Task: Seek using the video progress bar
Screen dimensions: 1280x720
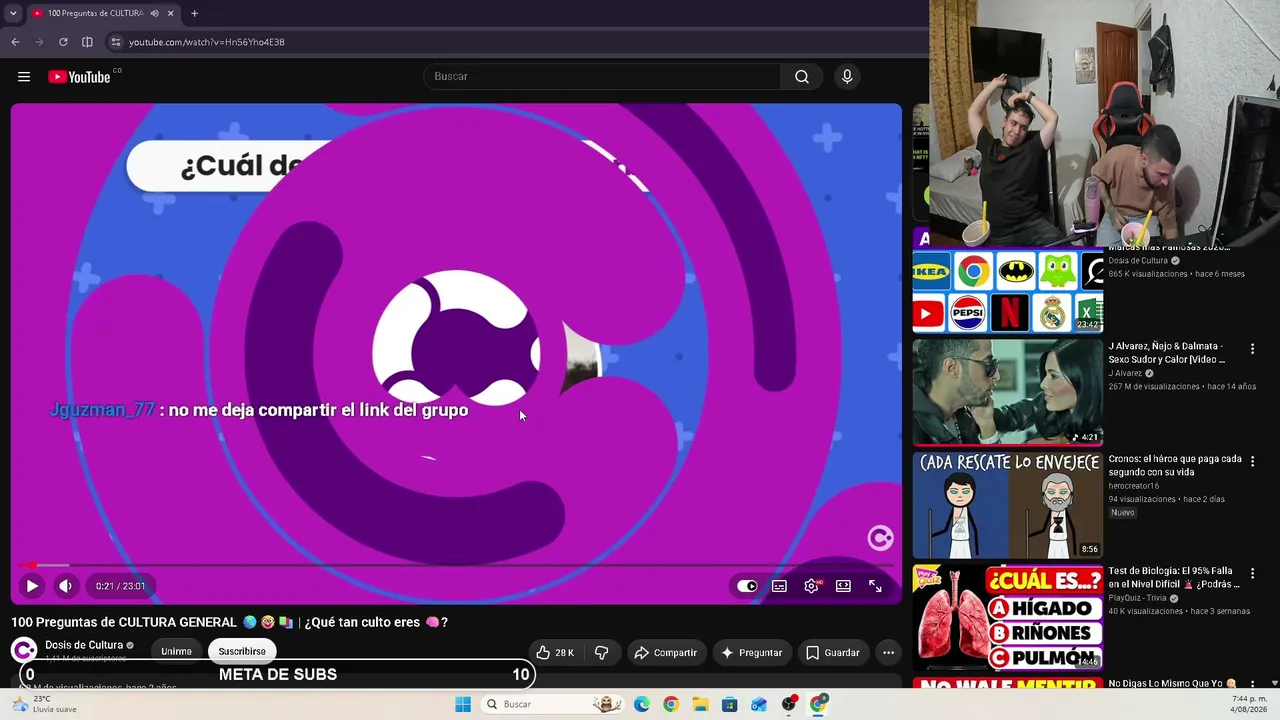Action: (456, 566)
